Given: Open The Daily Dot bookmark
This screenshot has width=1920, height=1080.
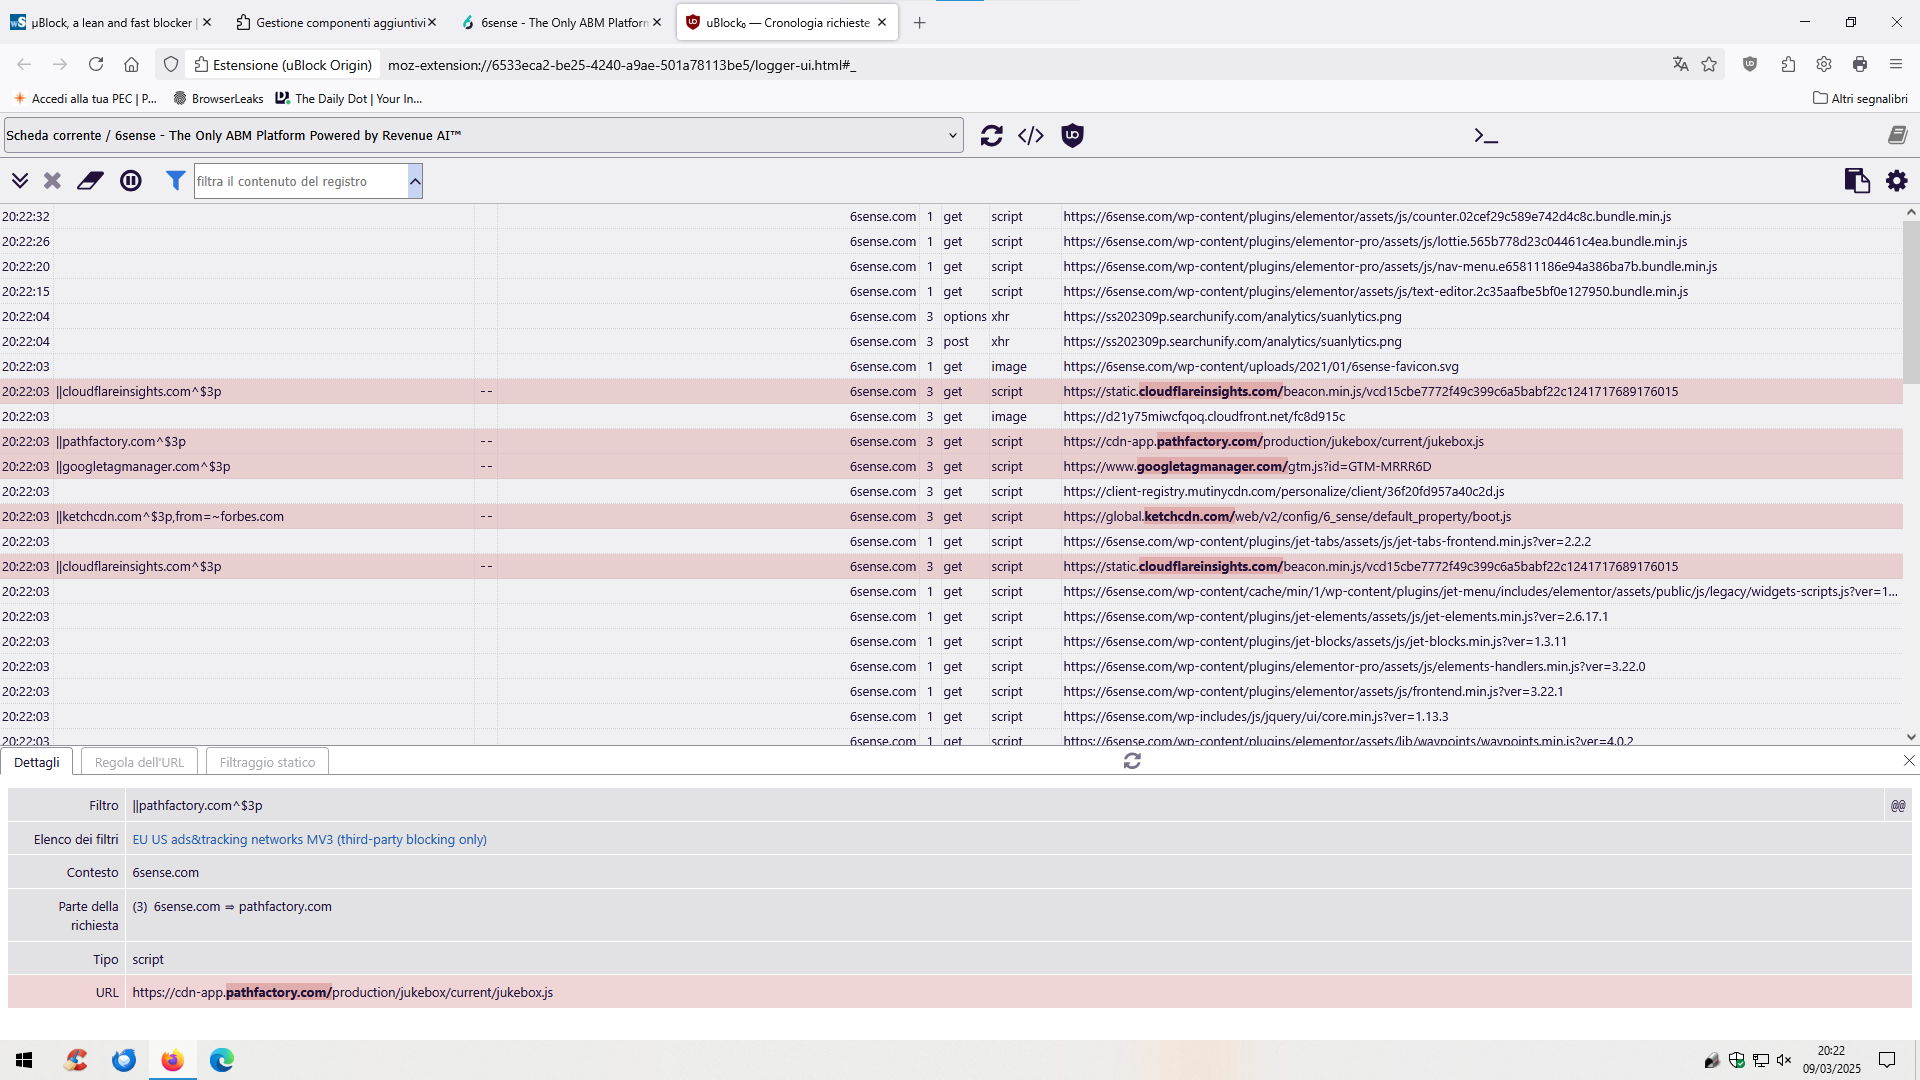Looking at the screenshot, I should (x=349, y=99).
